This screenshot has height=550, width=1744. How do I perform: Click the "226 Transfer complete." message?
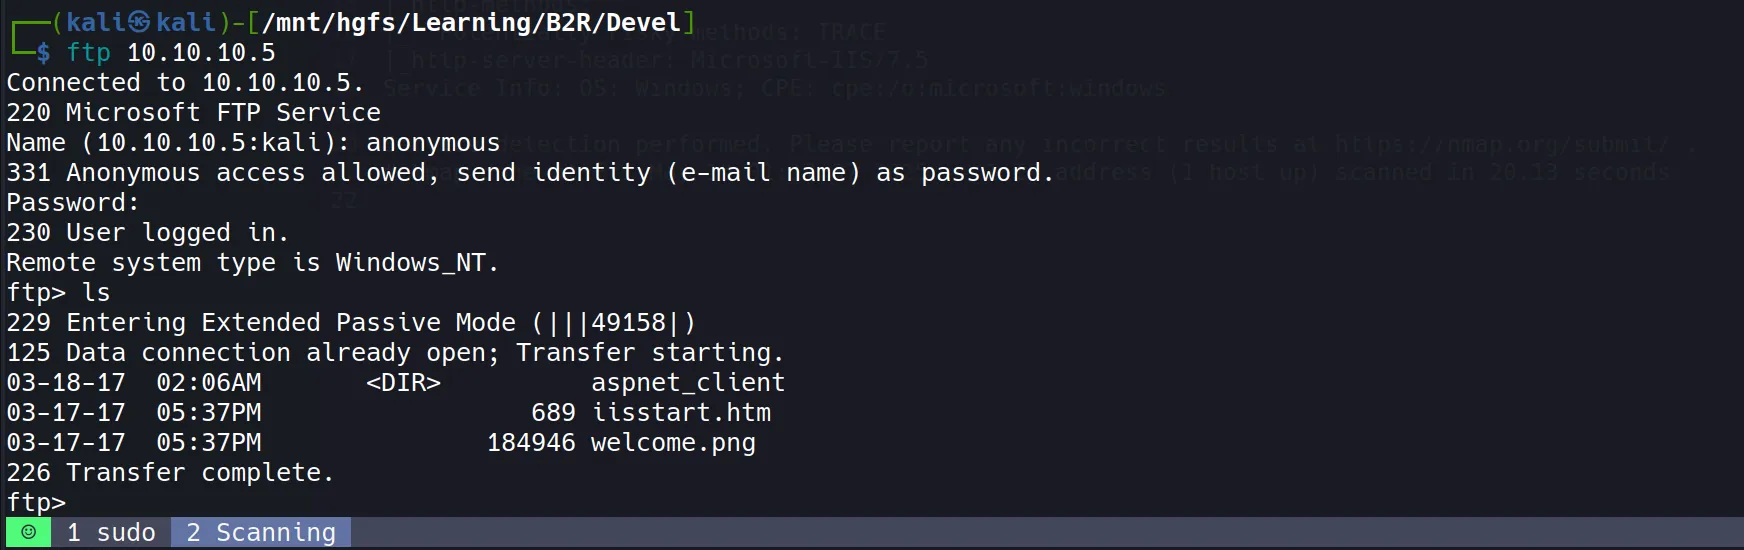point(170,472)
